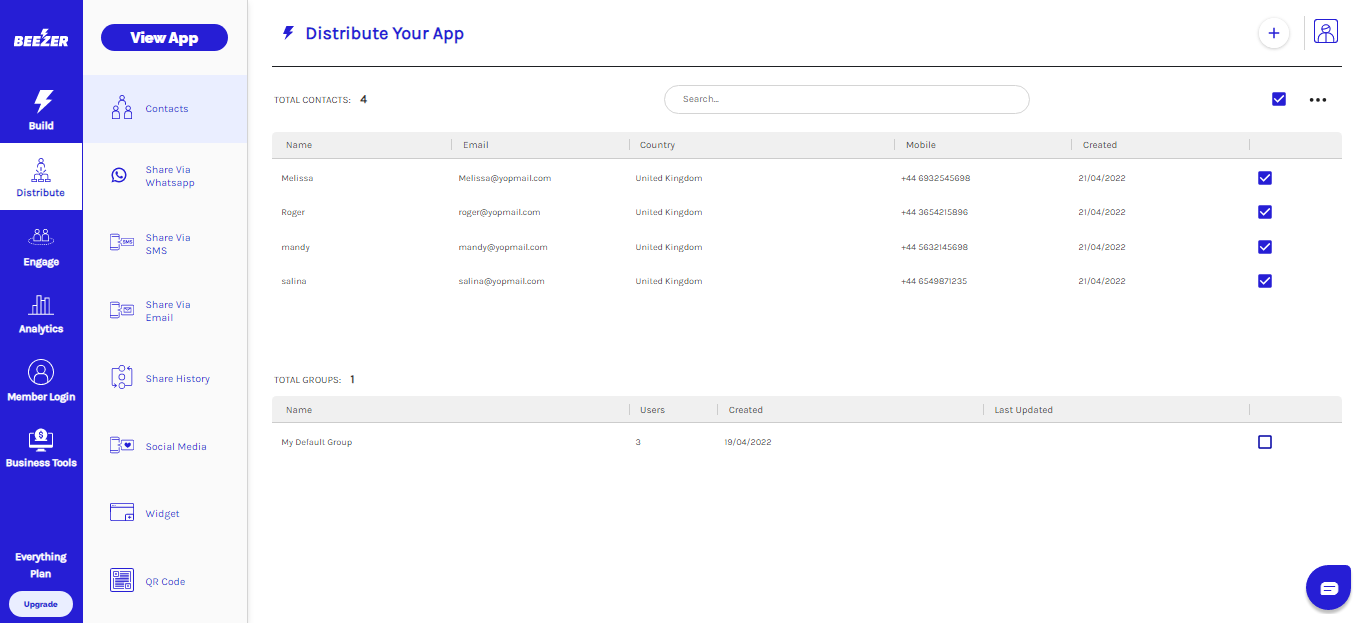Click the Beezer logo
Viewport: 1366px width, 623px height.
(41, 38)
